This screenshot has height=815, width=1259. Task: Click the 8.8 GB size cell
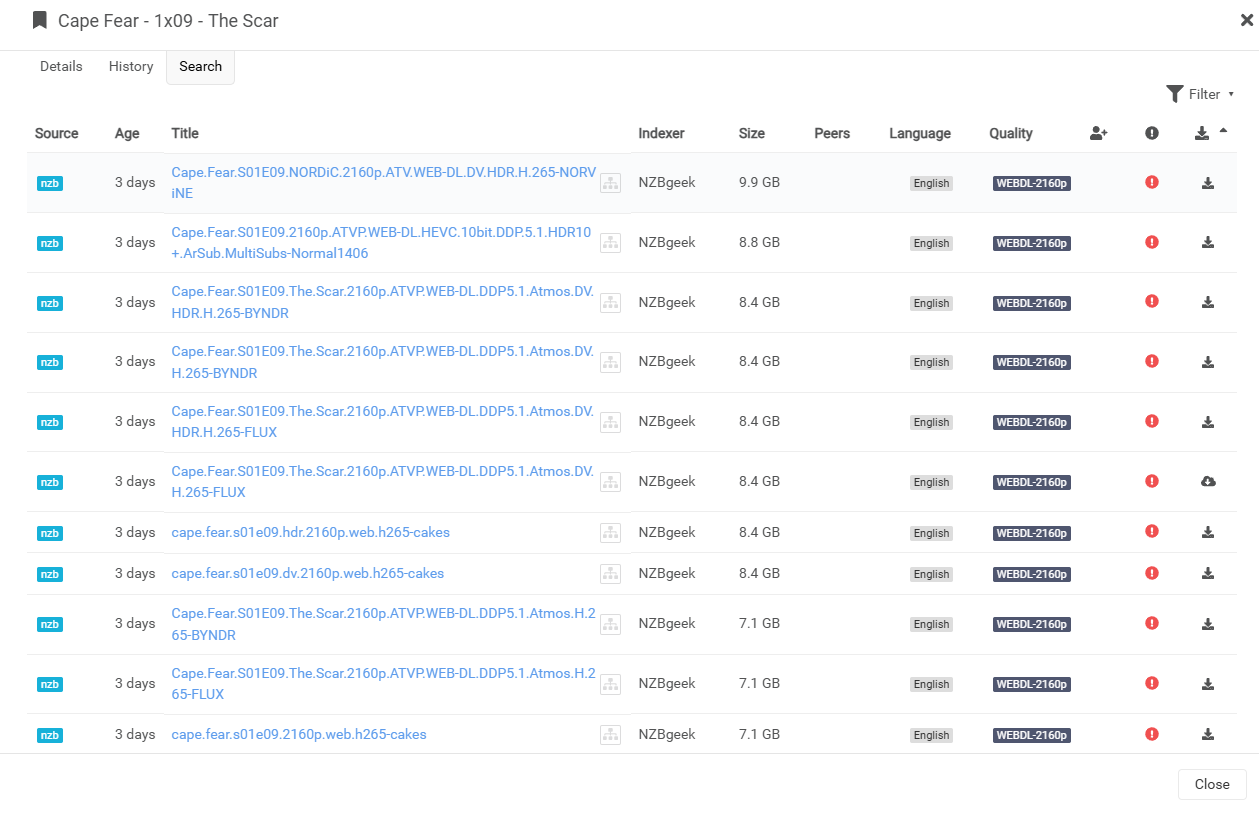(759, 242)
